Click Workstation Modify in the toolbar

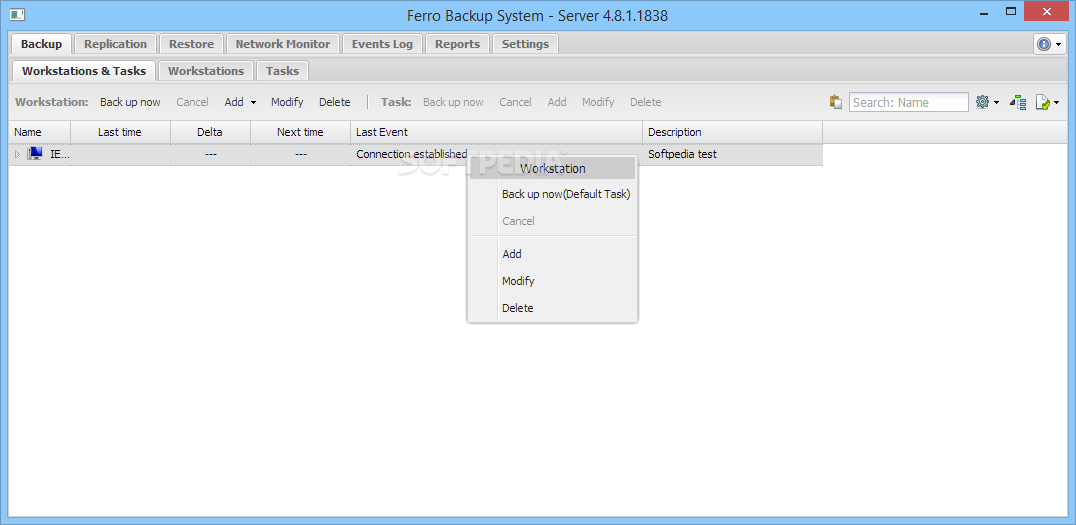pyautogui.click(x=287, y=102)
